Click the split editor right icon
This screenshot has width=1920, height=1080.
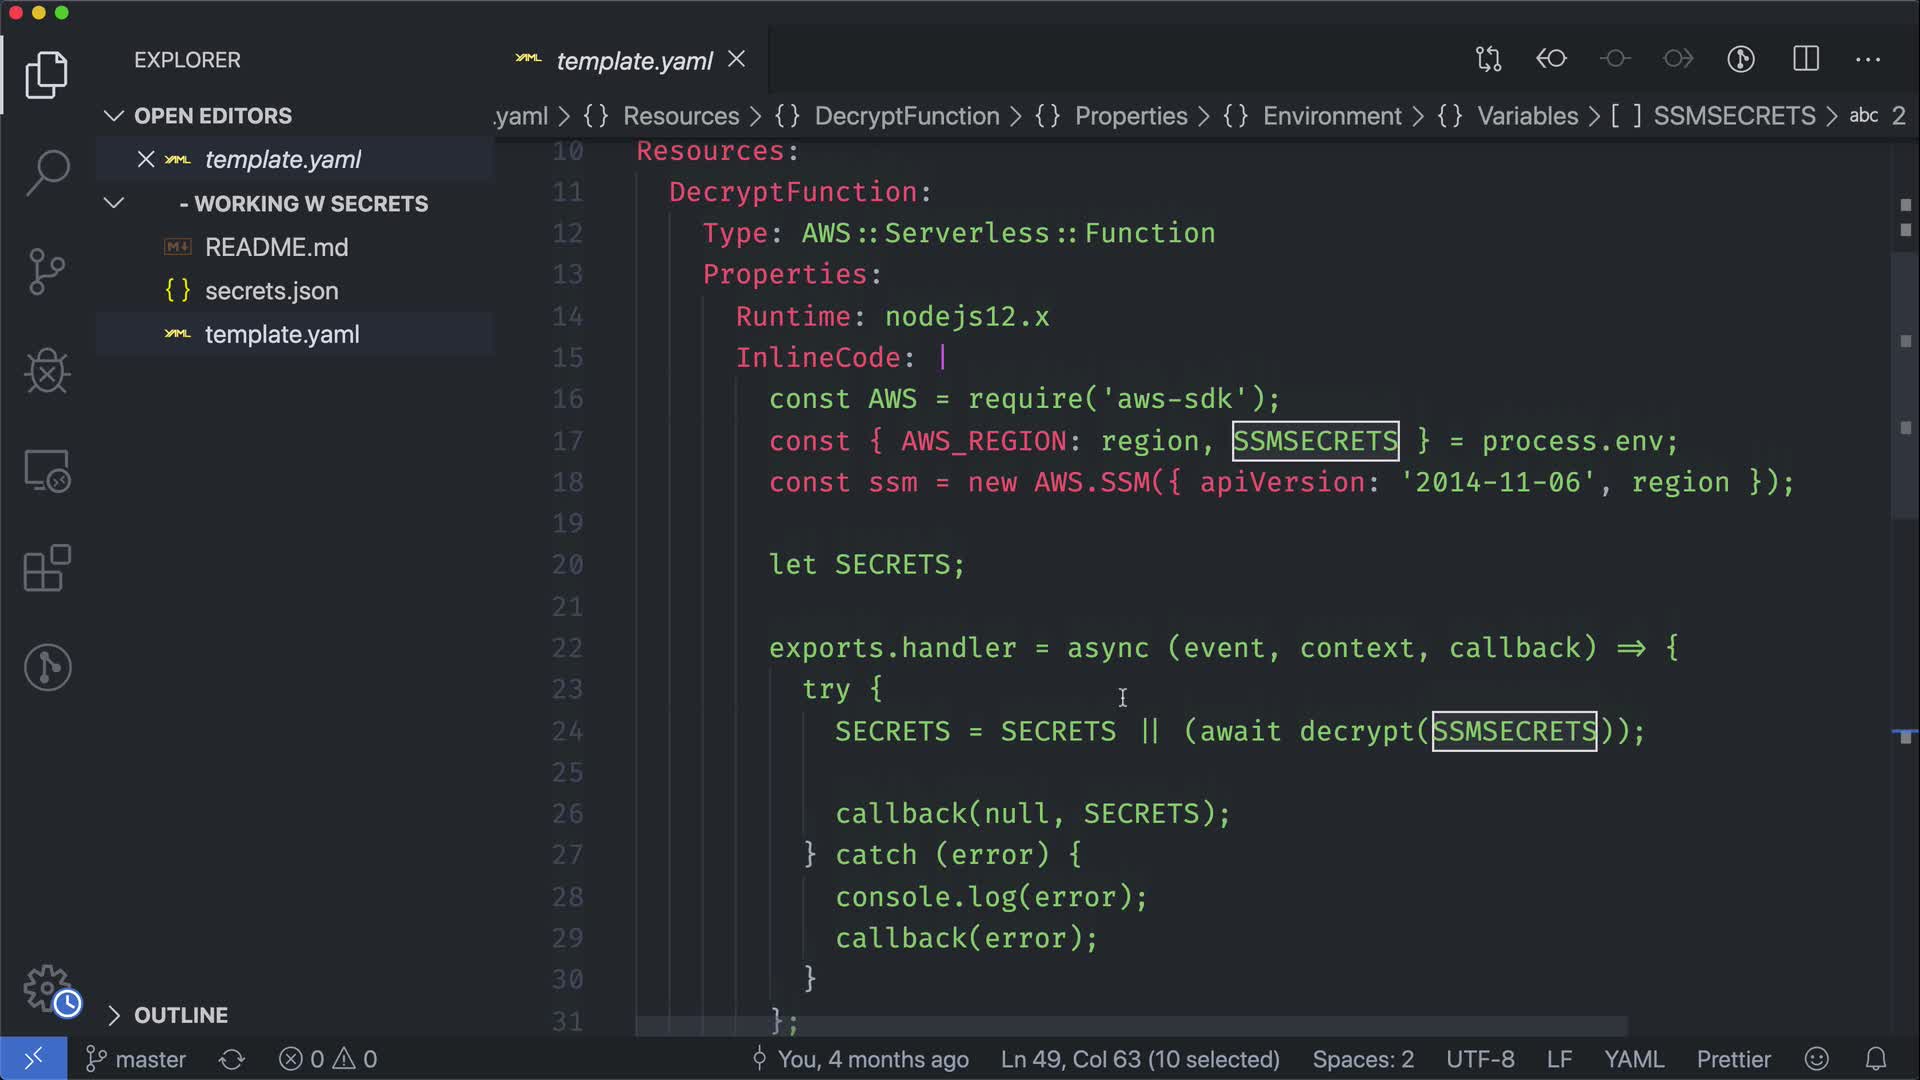tap(1806, 59)
